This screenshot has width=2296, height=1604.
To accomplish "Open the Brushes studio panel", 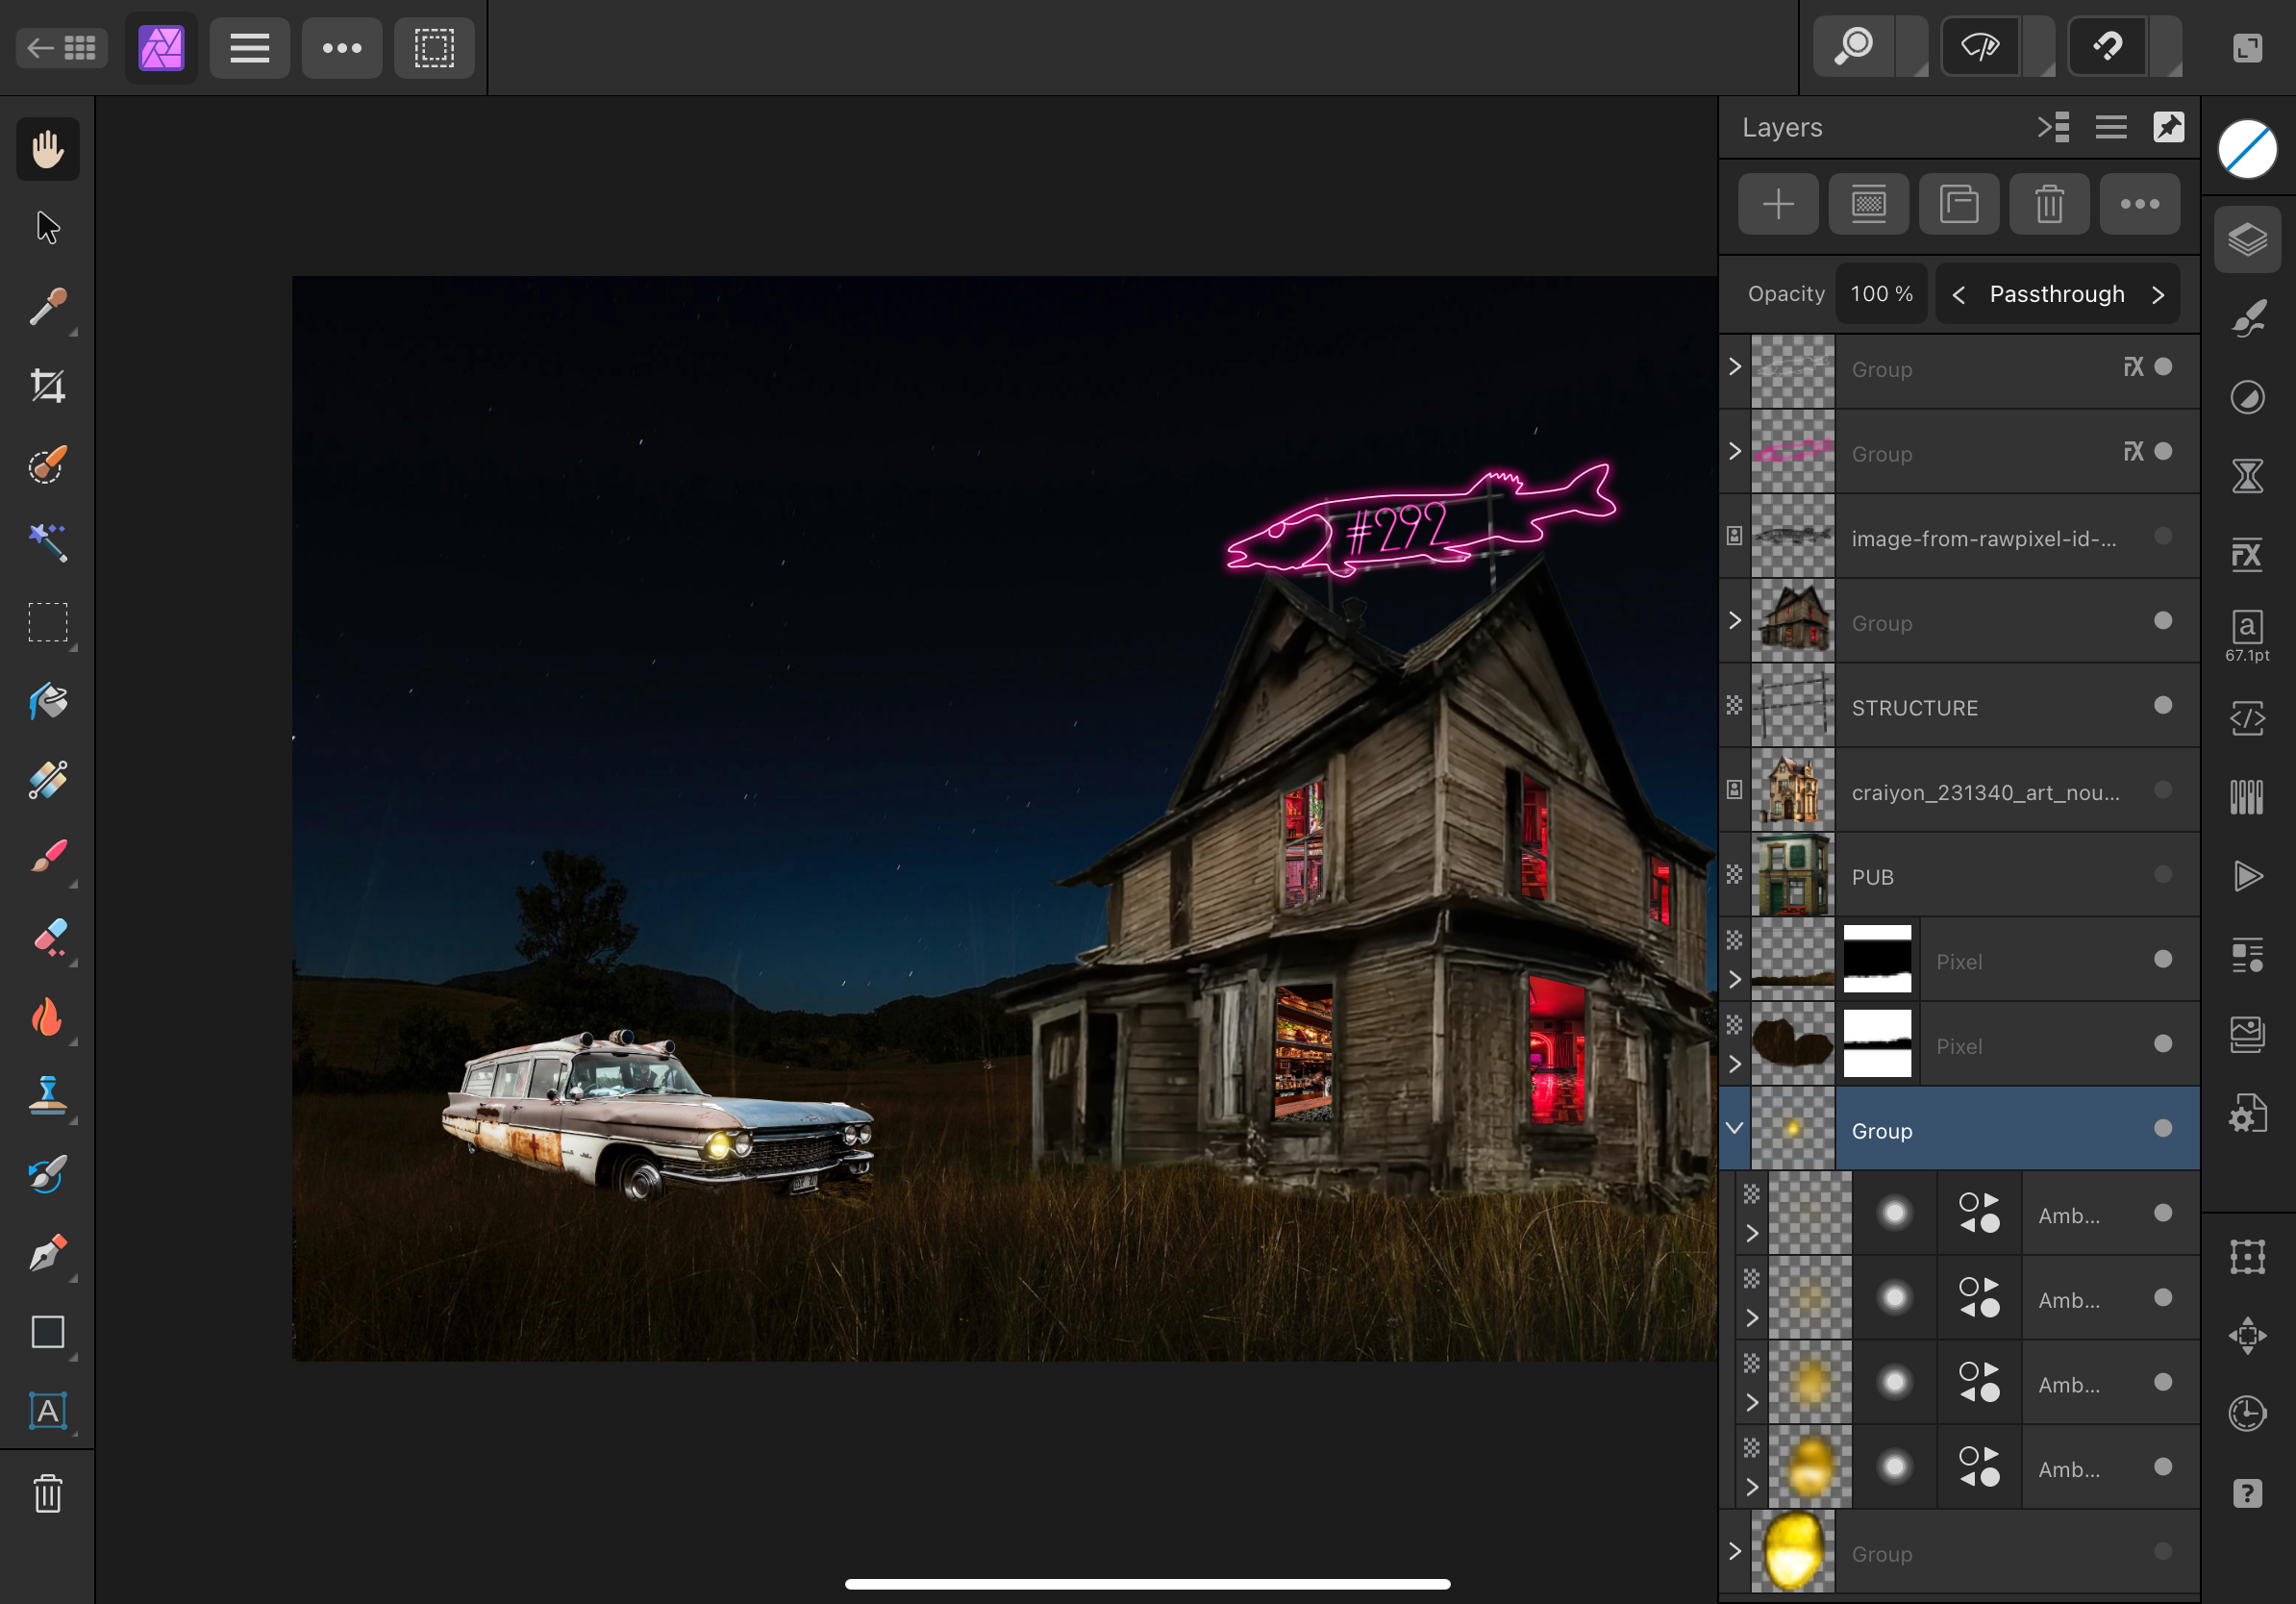I will pyautogui.click(x=2247, y=319).
